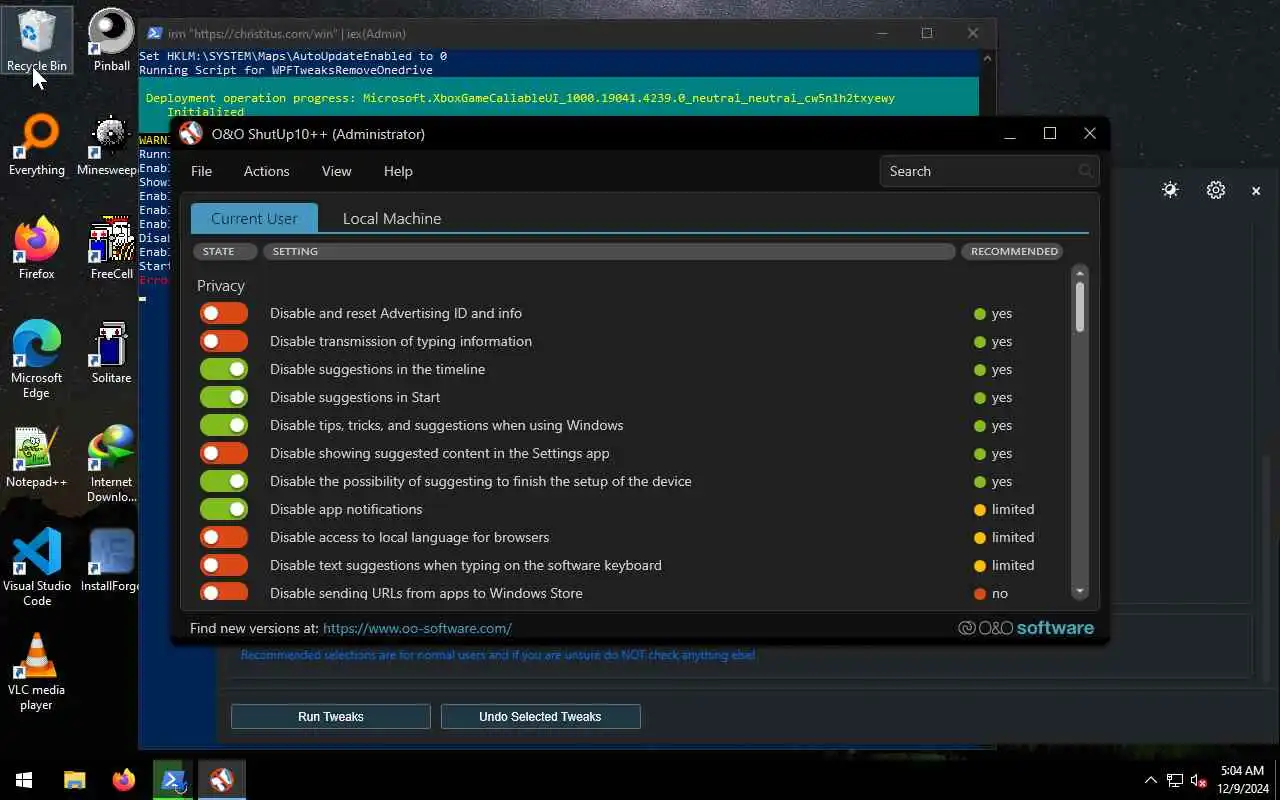Sort by the STATE column header
This screenshot has height=800, width=1280.
coord(225,251)
